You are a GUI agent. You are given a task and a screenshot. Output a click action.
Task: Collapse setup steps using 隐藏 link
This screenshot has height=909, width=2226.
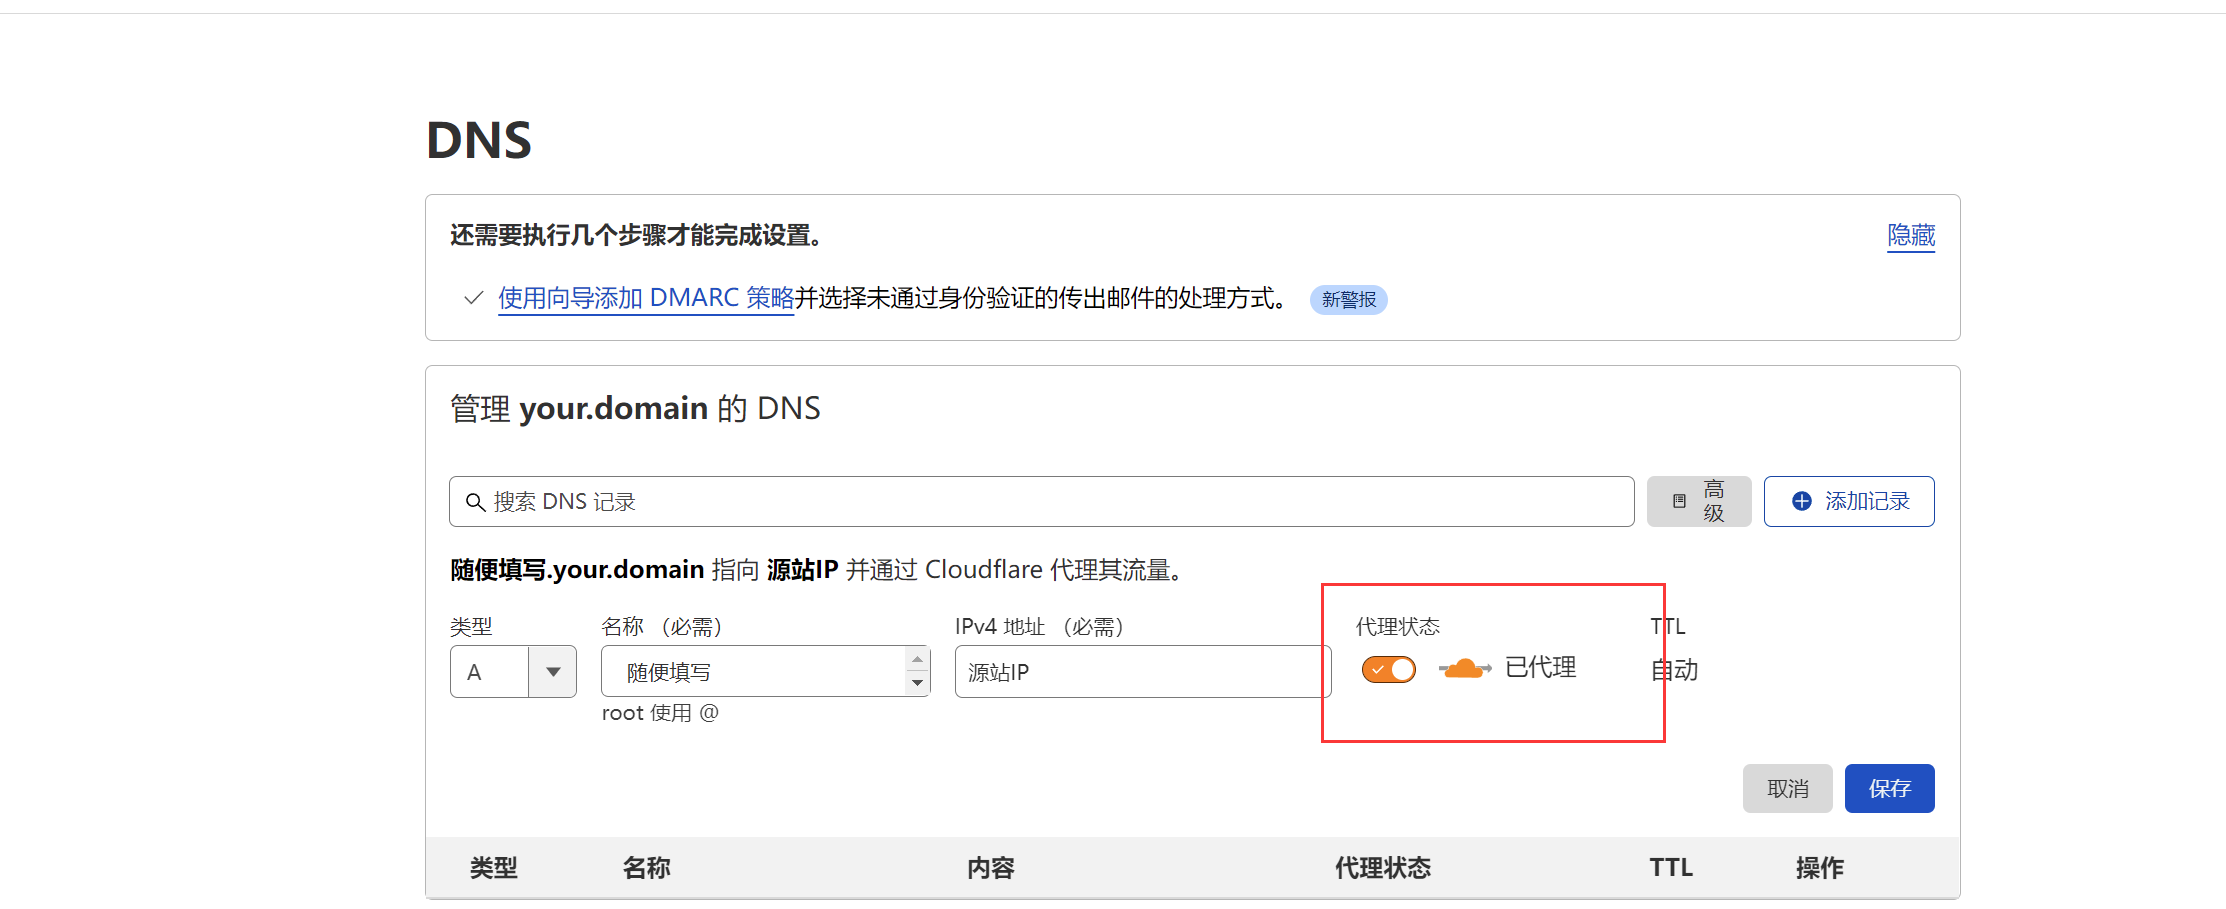coord(1910,236)
